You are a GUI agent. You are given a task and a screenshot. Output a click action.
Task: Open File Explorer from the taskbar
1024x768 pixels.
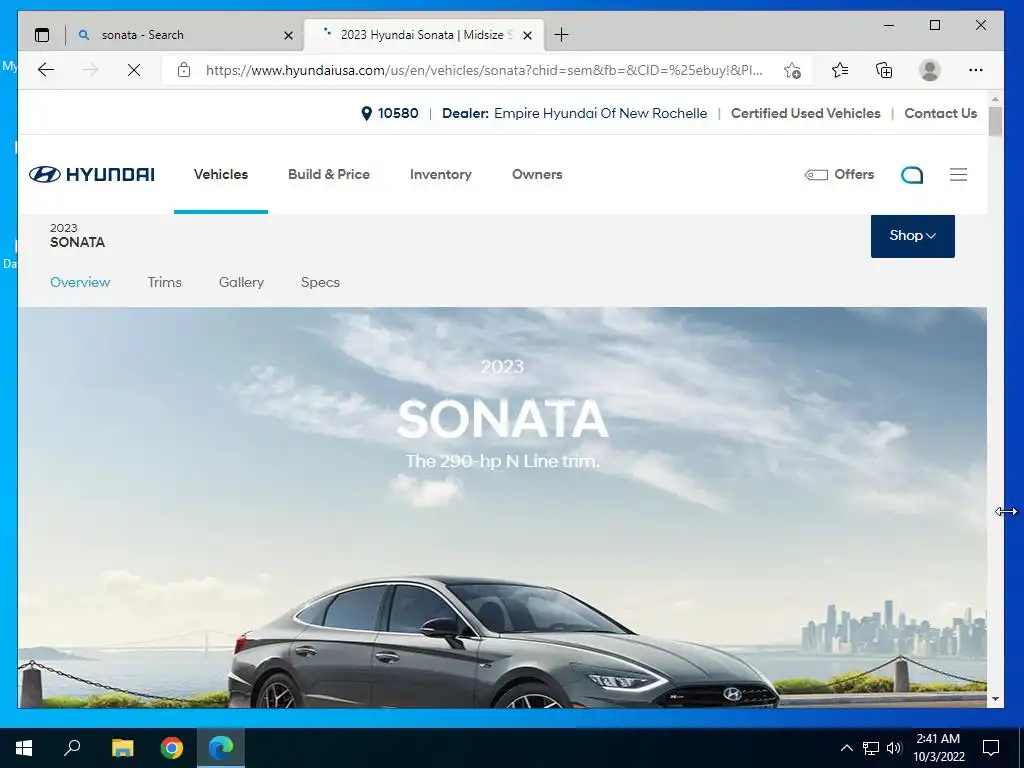pos(122,748)
